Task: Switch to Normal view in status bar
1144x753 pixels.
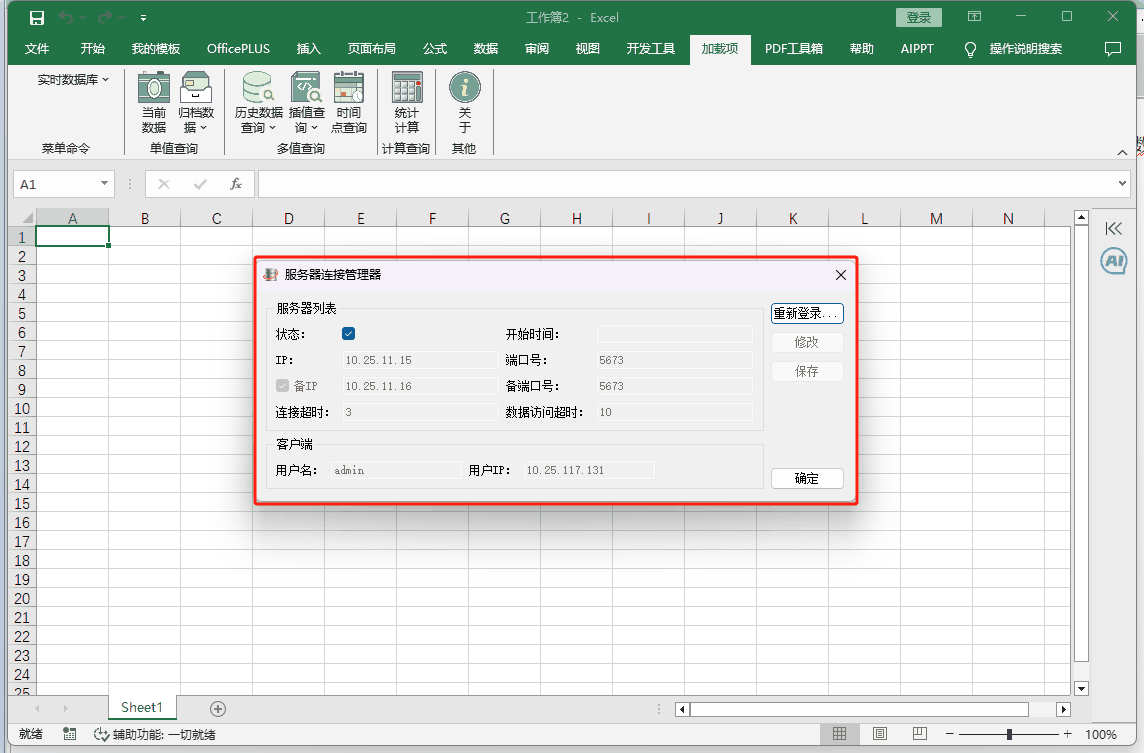Action: pyautogui.click(x=840, y=734)
